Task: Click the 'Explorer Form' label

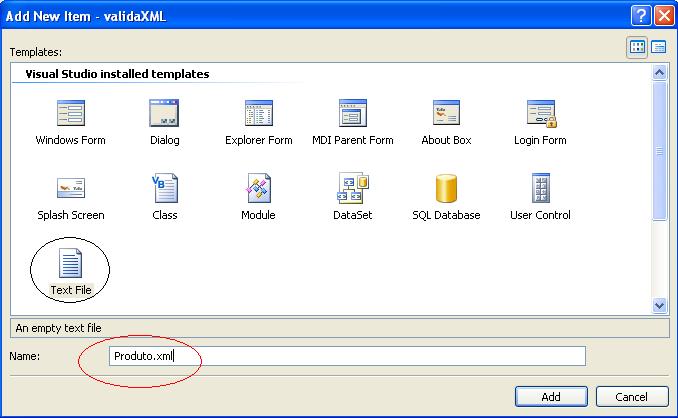Action: pos(259,140)
